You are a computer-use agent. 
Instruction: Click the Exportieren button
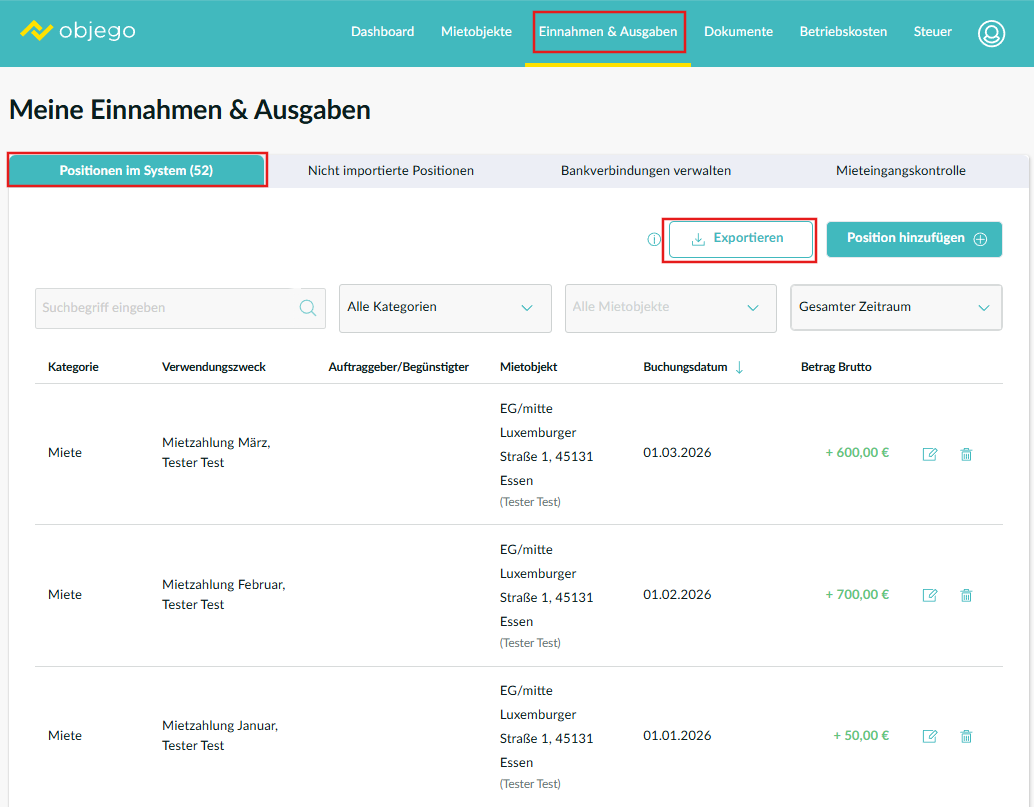click(x=739, y=239)
